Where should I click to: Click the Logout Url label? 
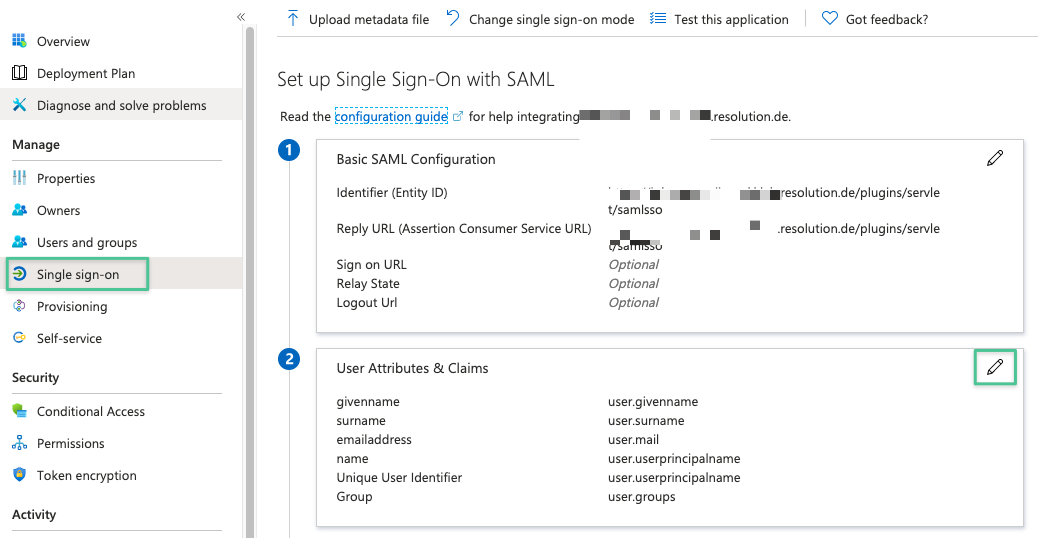tap(367, 302)
